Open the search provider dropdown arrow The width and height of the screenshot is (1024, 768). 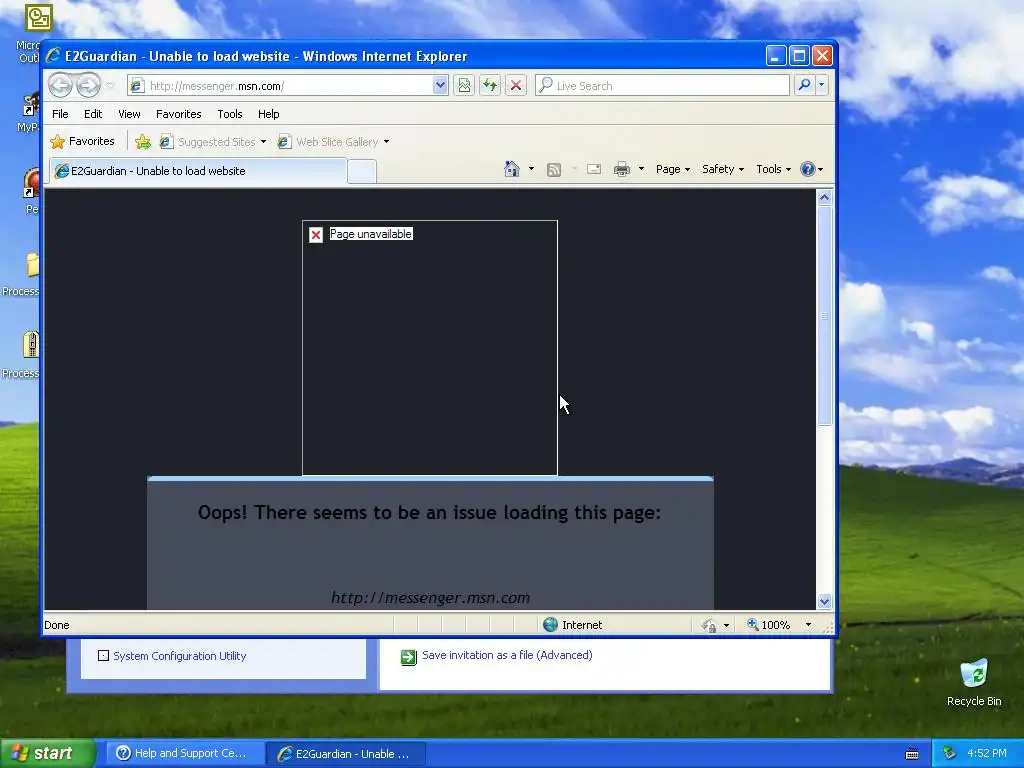coord(822,85)
